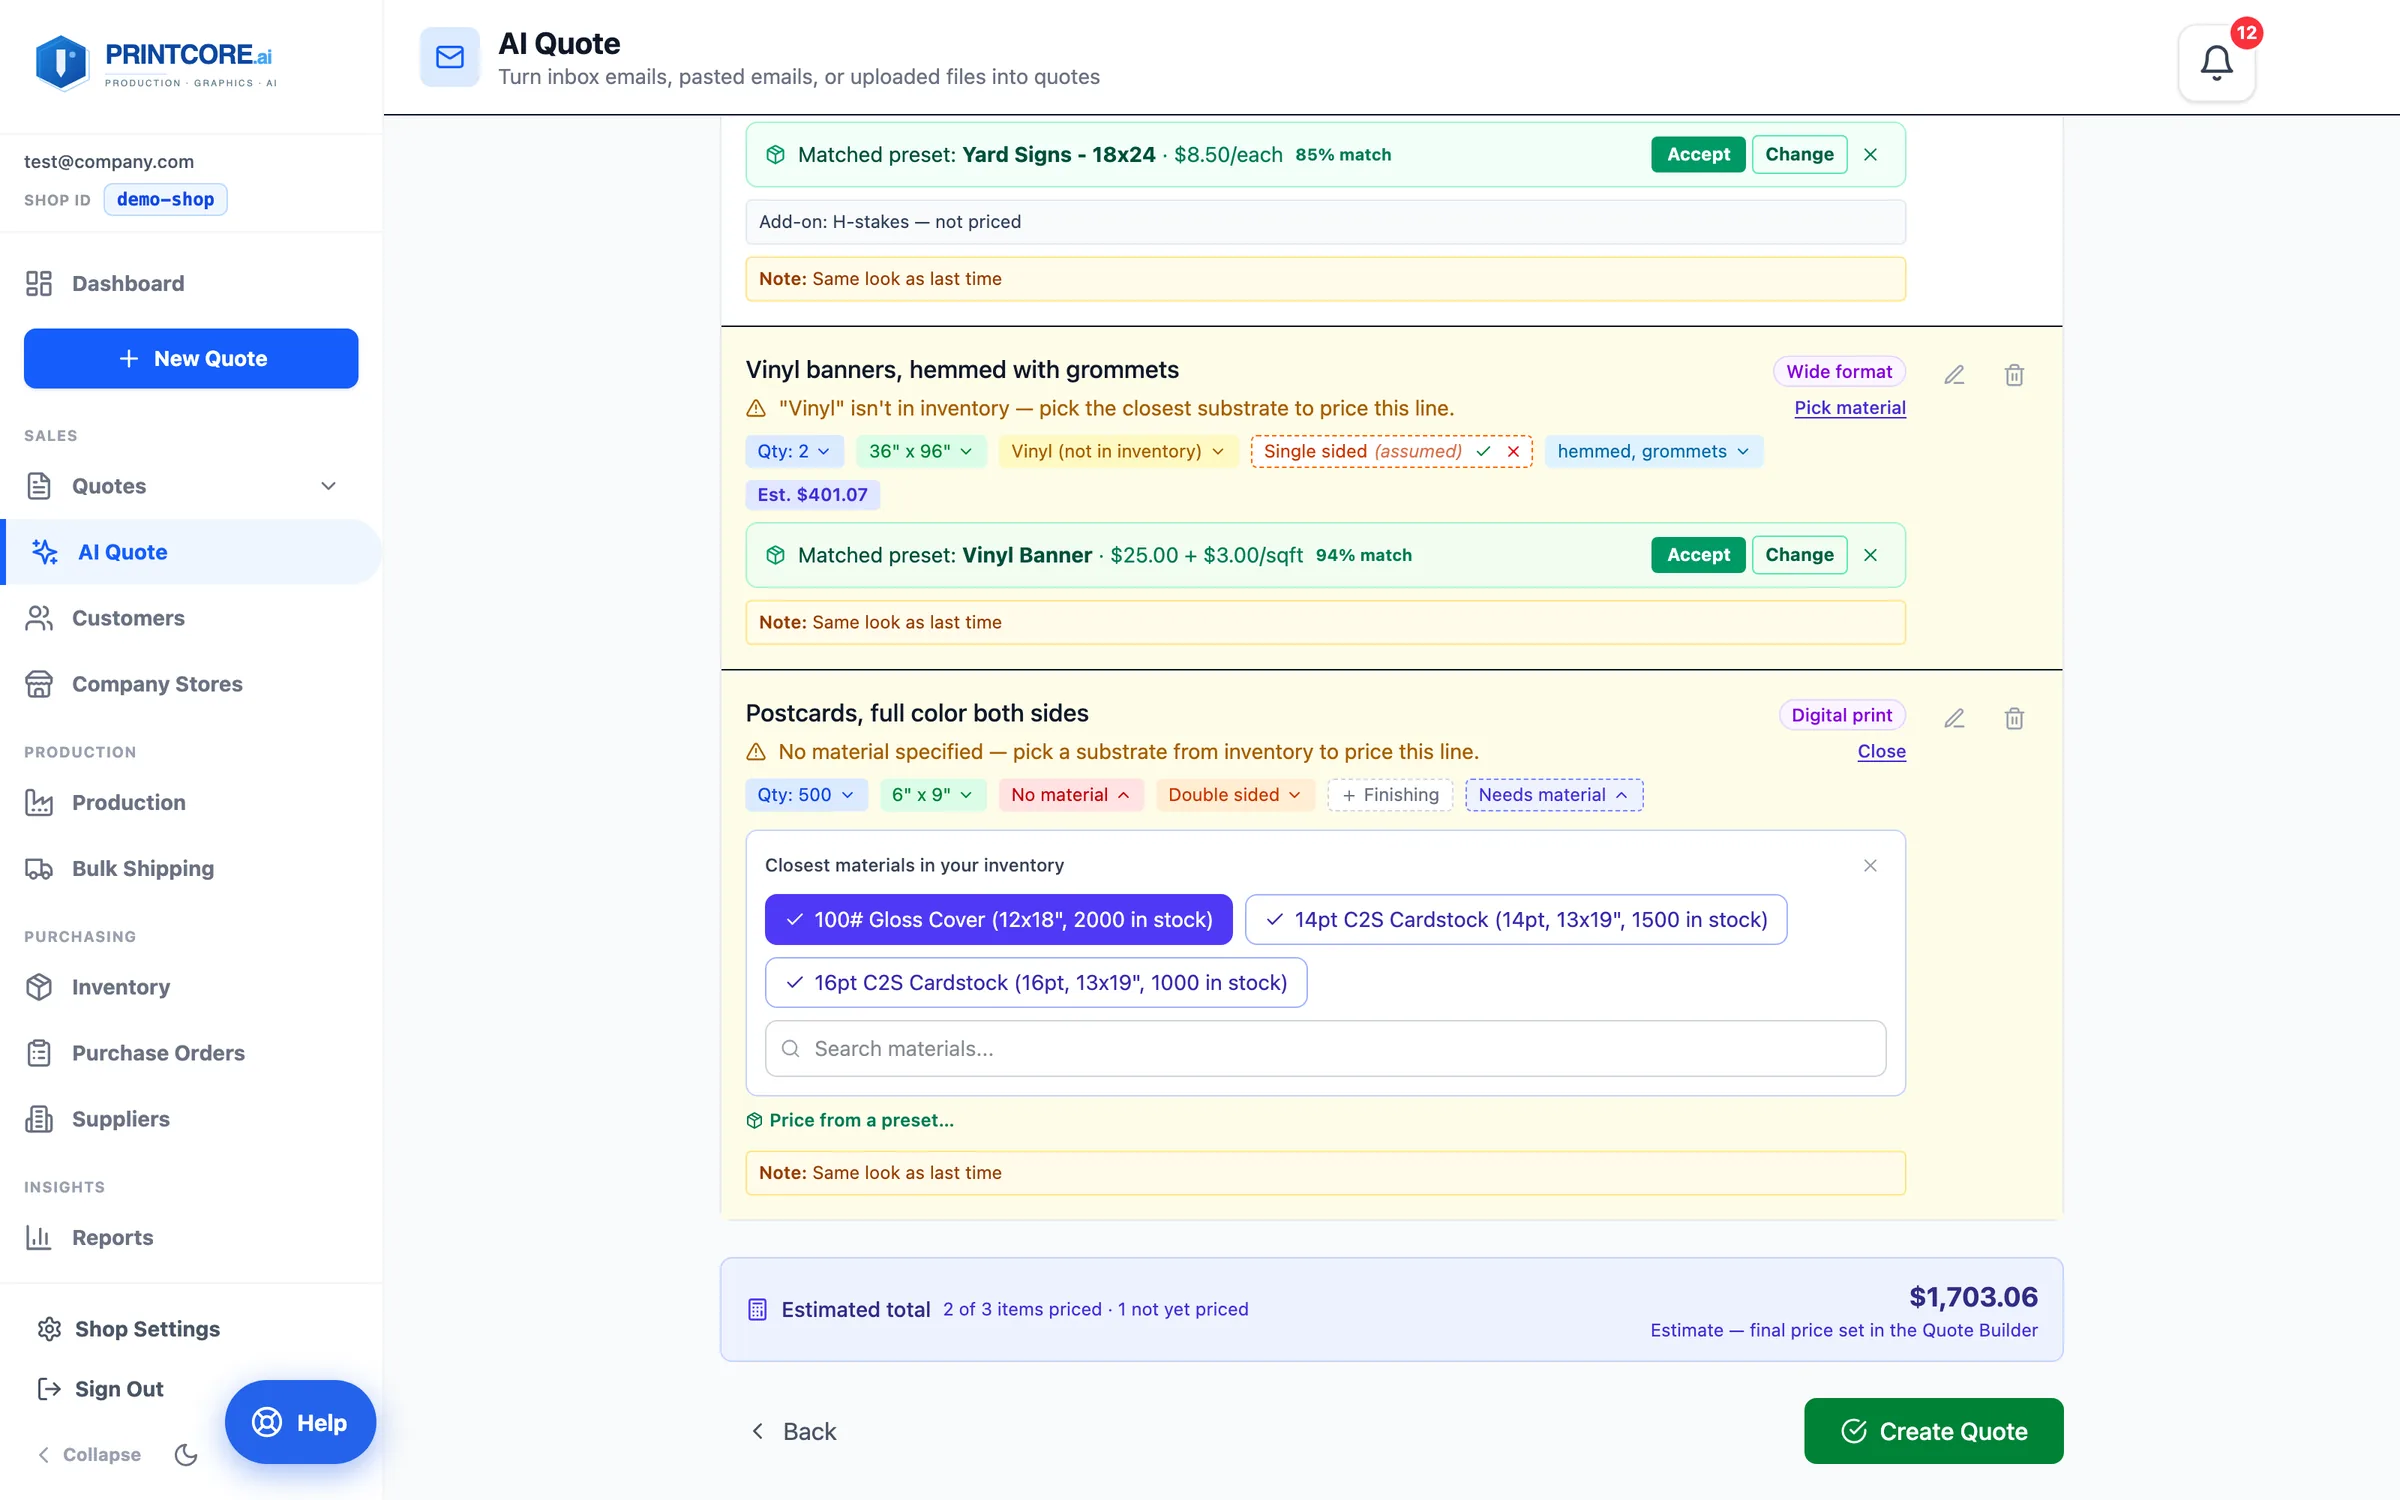
Task: Select 14pt C2S Cardstock material
Action: [x=1516, y=919]
